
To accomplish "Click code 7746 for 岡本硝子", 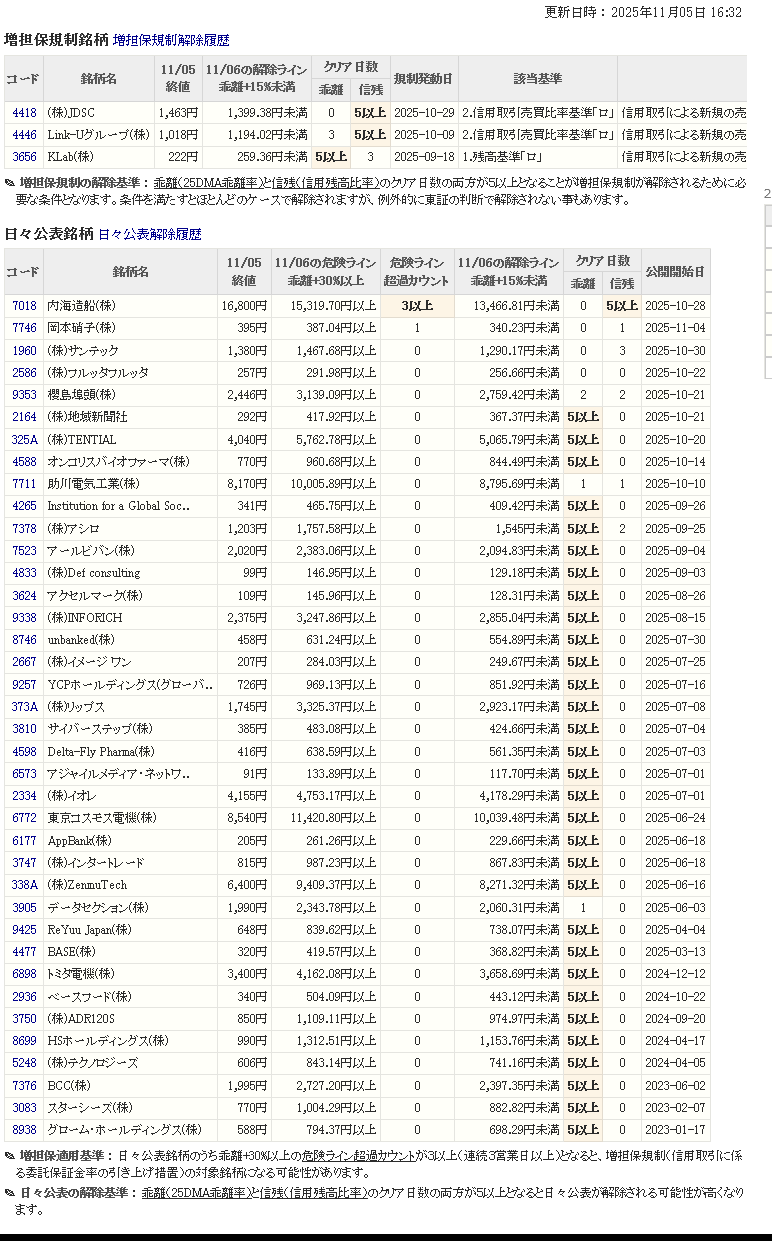I will click(x=24, y=328).
